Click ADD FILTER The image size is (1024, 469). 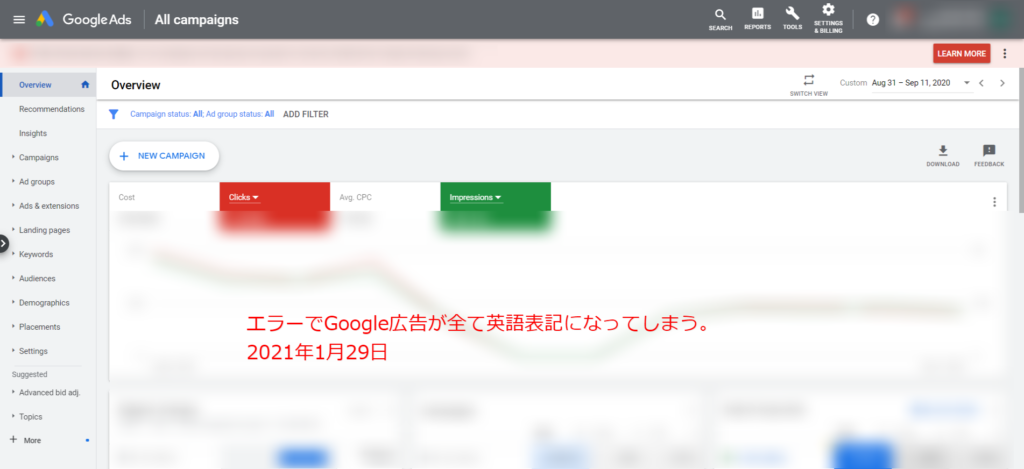click(306, 114)
